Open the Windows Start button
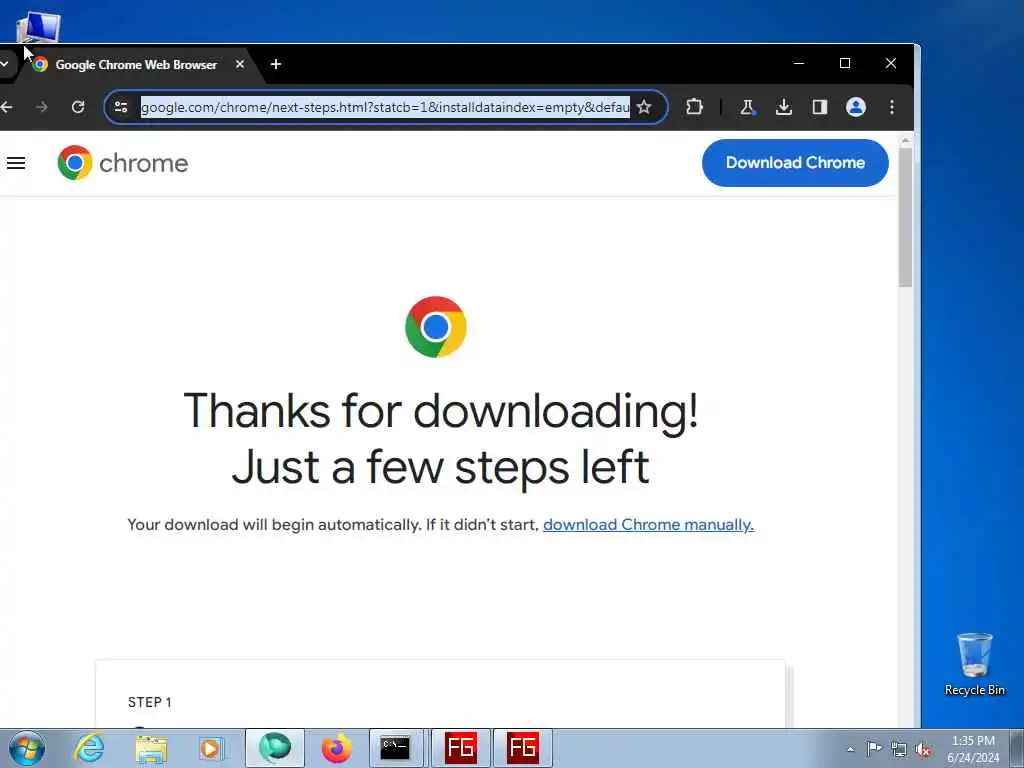 [x=27, y=748]
